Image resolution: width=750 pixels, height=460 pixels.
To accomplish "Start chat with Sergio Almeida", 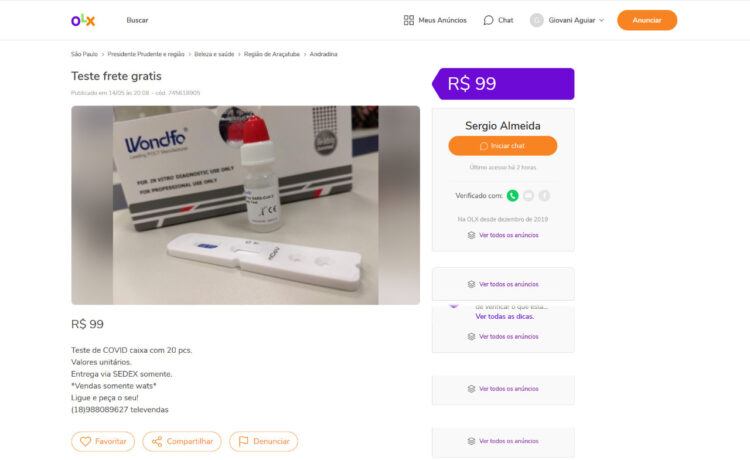I will click(502, 146).
